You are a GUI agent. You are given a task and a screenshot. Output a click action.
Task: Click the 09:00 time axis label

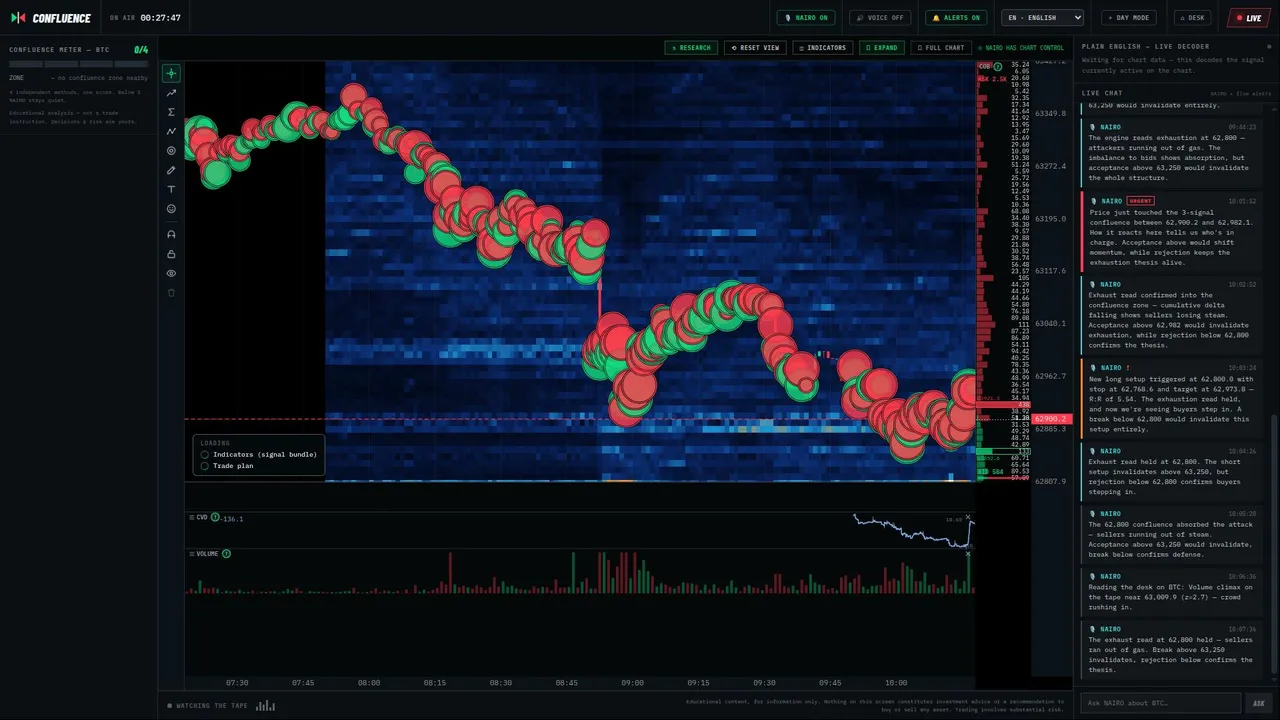(632, 683)
